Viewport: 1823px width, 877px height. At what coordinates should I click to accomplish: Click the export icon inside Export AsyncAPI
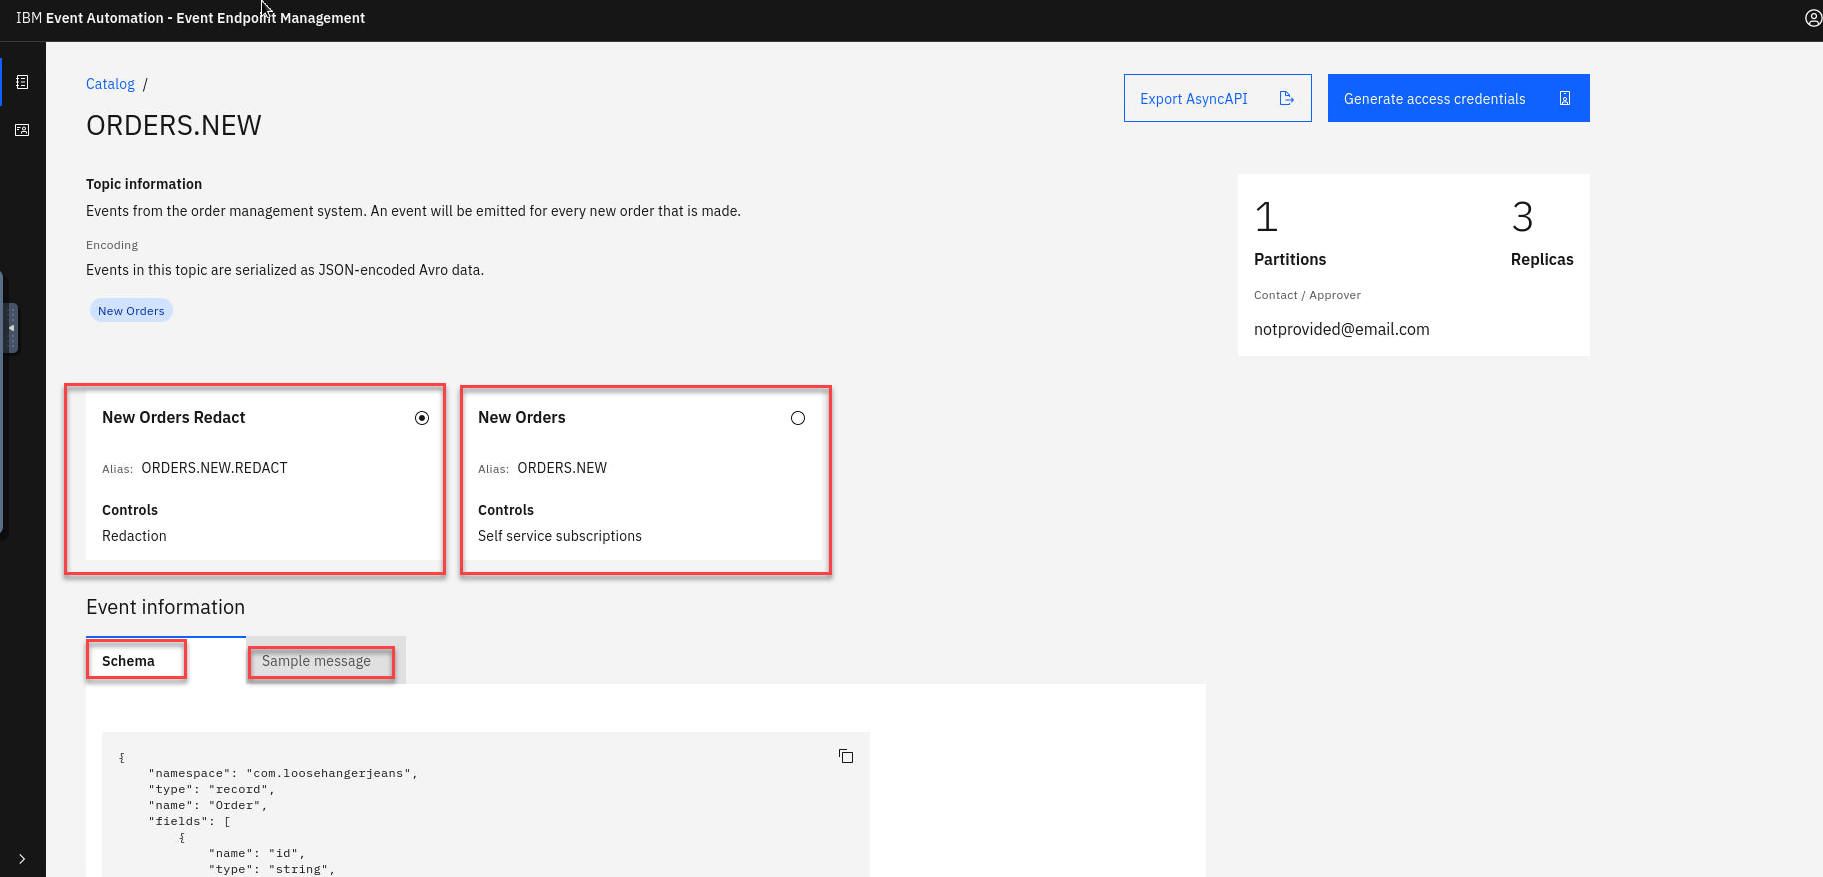click(x=1287, y=98)
